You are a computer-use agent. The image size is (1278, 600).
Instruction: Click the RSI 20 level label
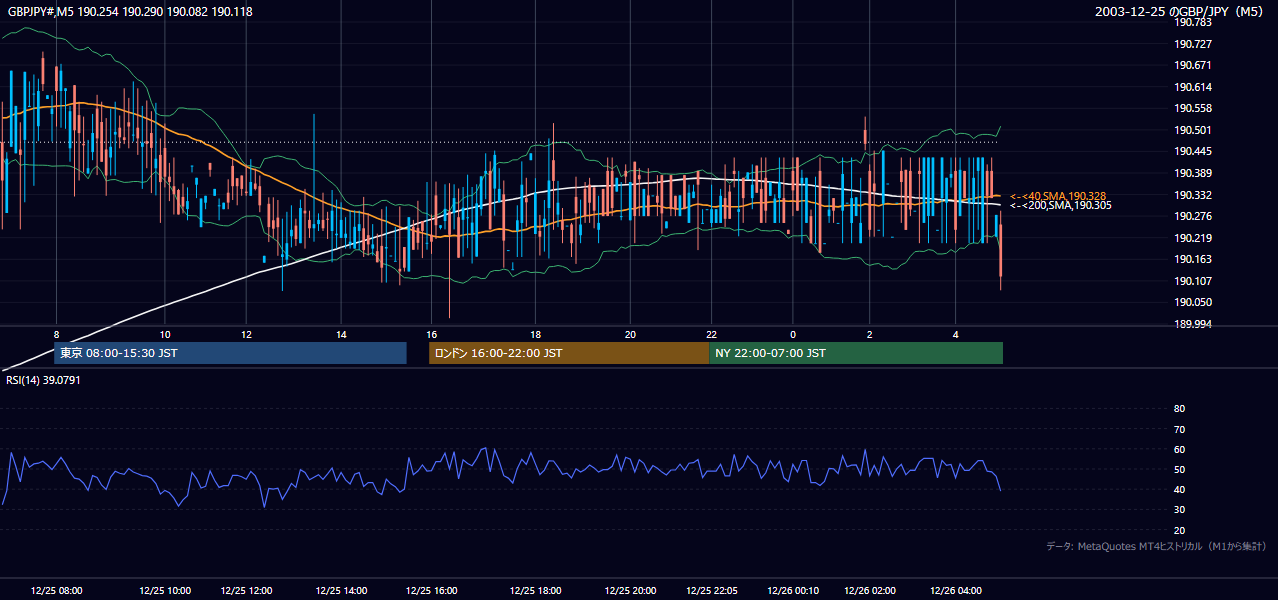[x=1179, y=530]
